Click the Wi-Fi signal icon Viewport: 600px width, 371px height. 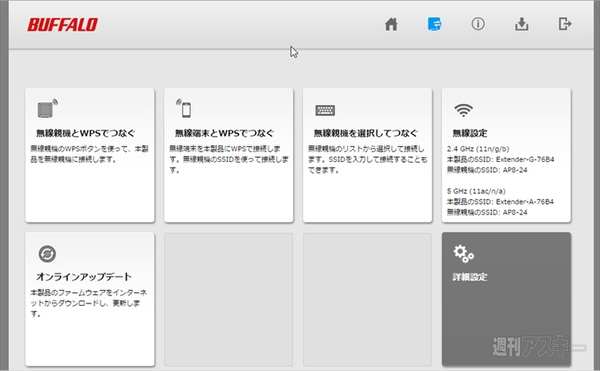coord(463,110)
